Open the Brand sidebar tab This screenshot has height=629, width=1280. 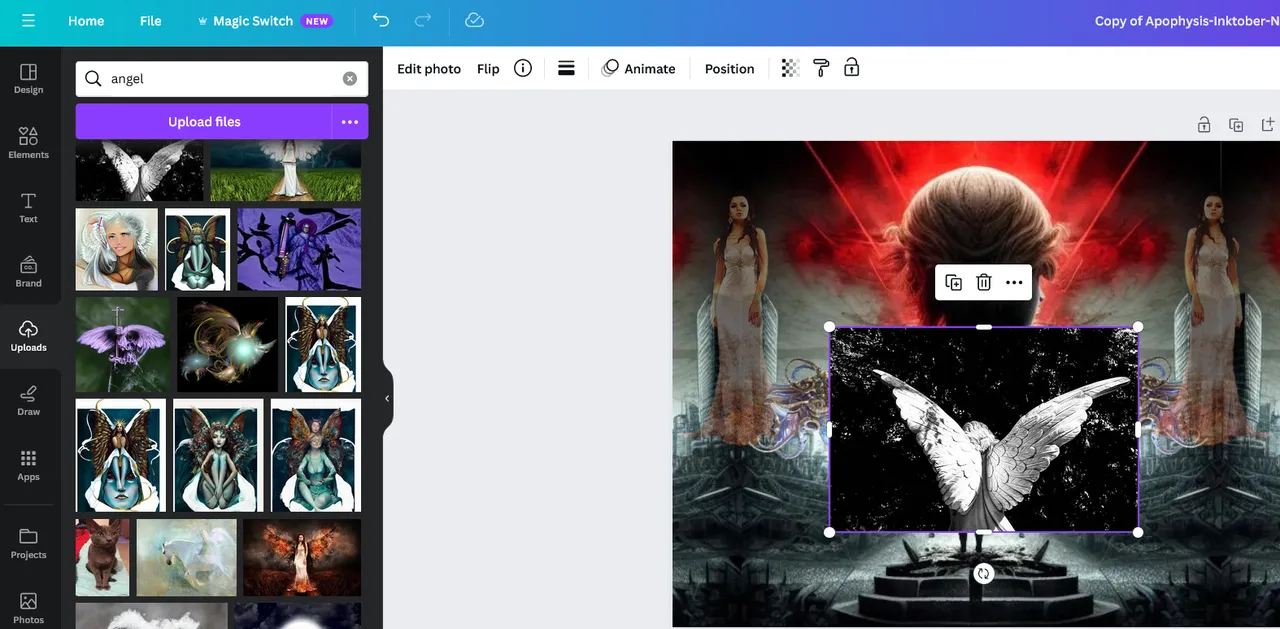(29, 272)
